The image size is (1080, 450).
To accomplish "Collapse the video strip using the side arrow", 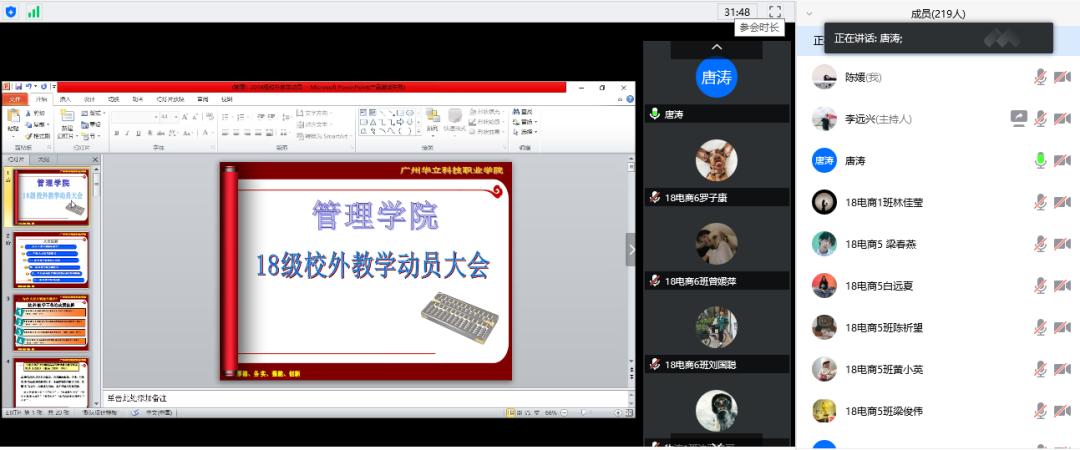I will click(631, 249).
